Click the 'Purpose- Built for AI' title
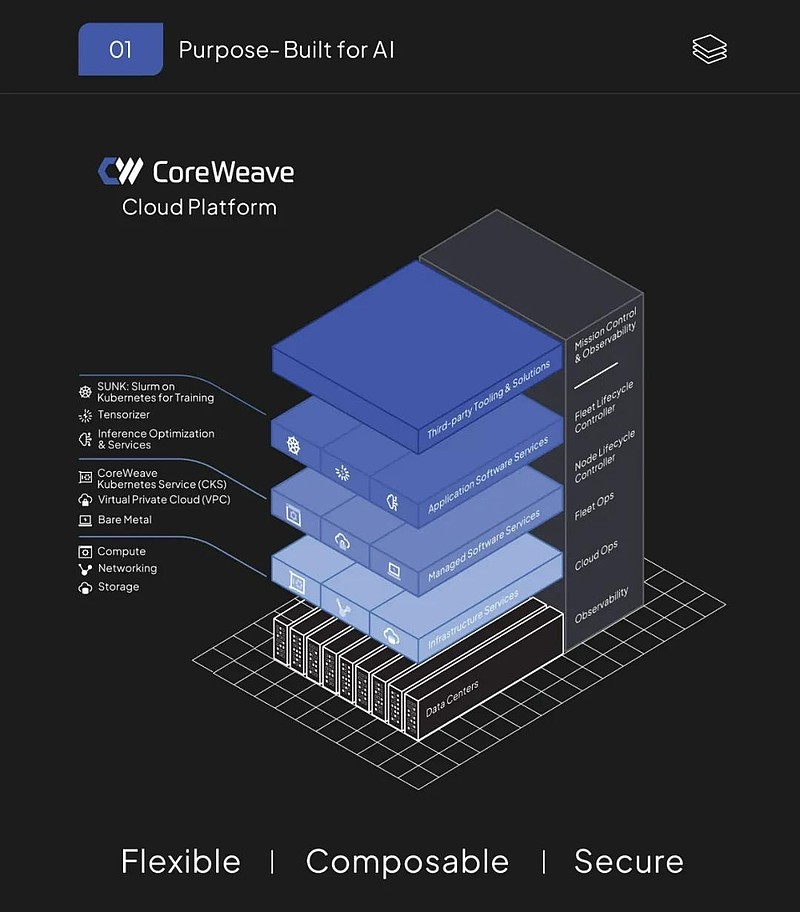 click(286, 50)
